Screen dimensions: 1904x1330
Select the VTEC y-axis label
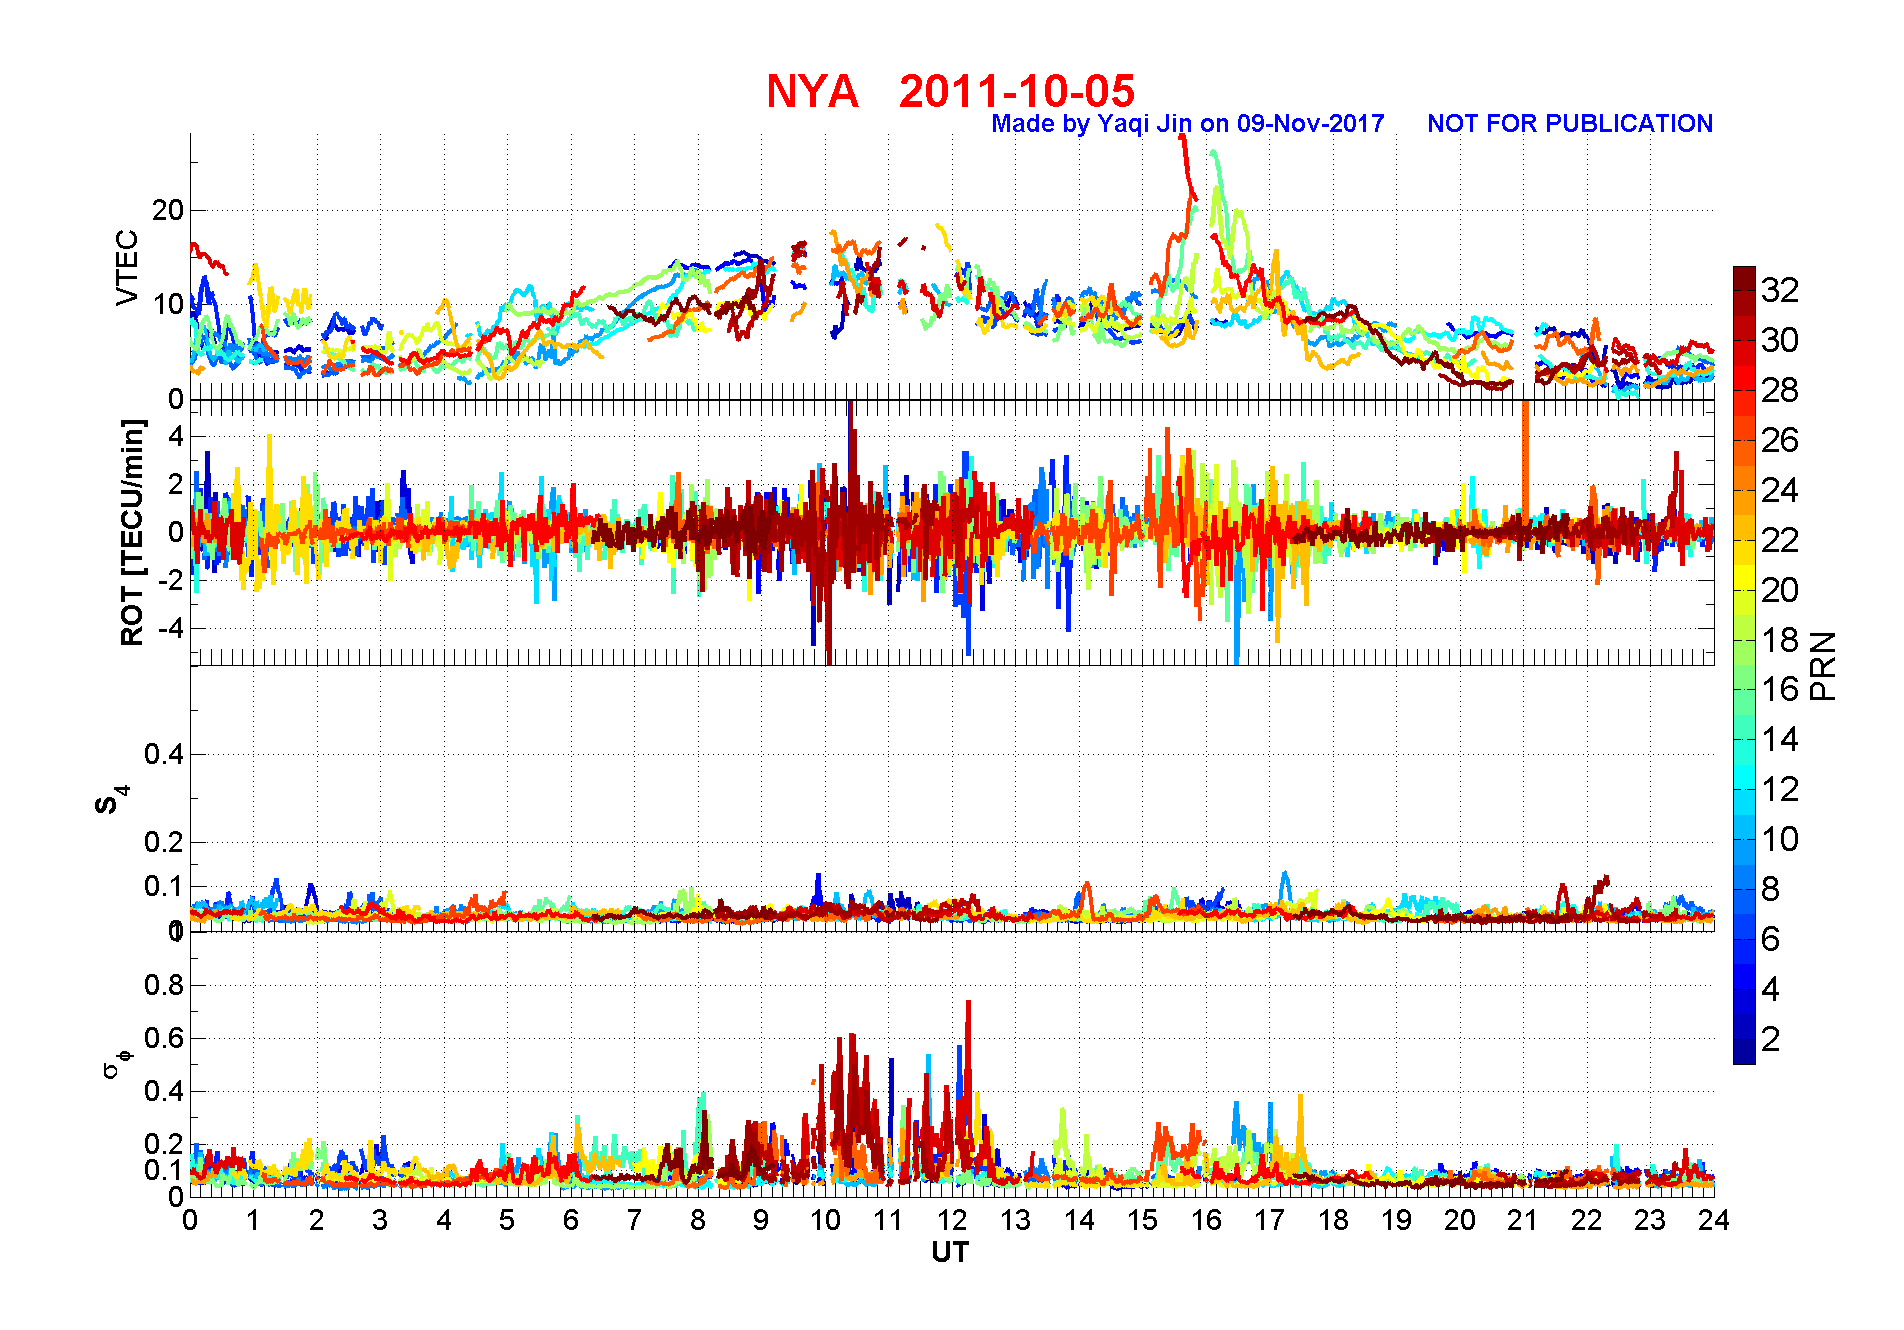coord(127,267)
